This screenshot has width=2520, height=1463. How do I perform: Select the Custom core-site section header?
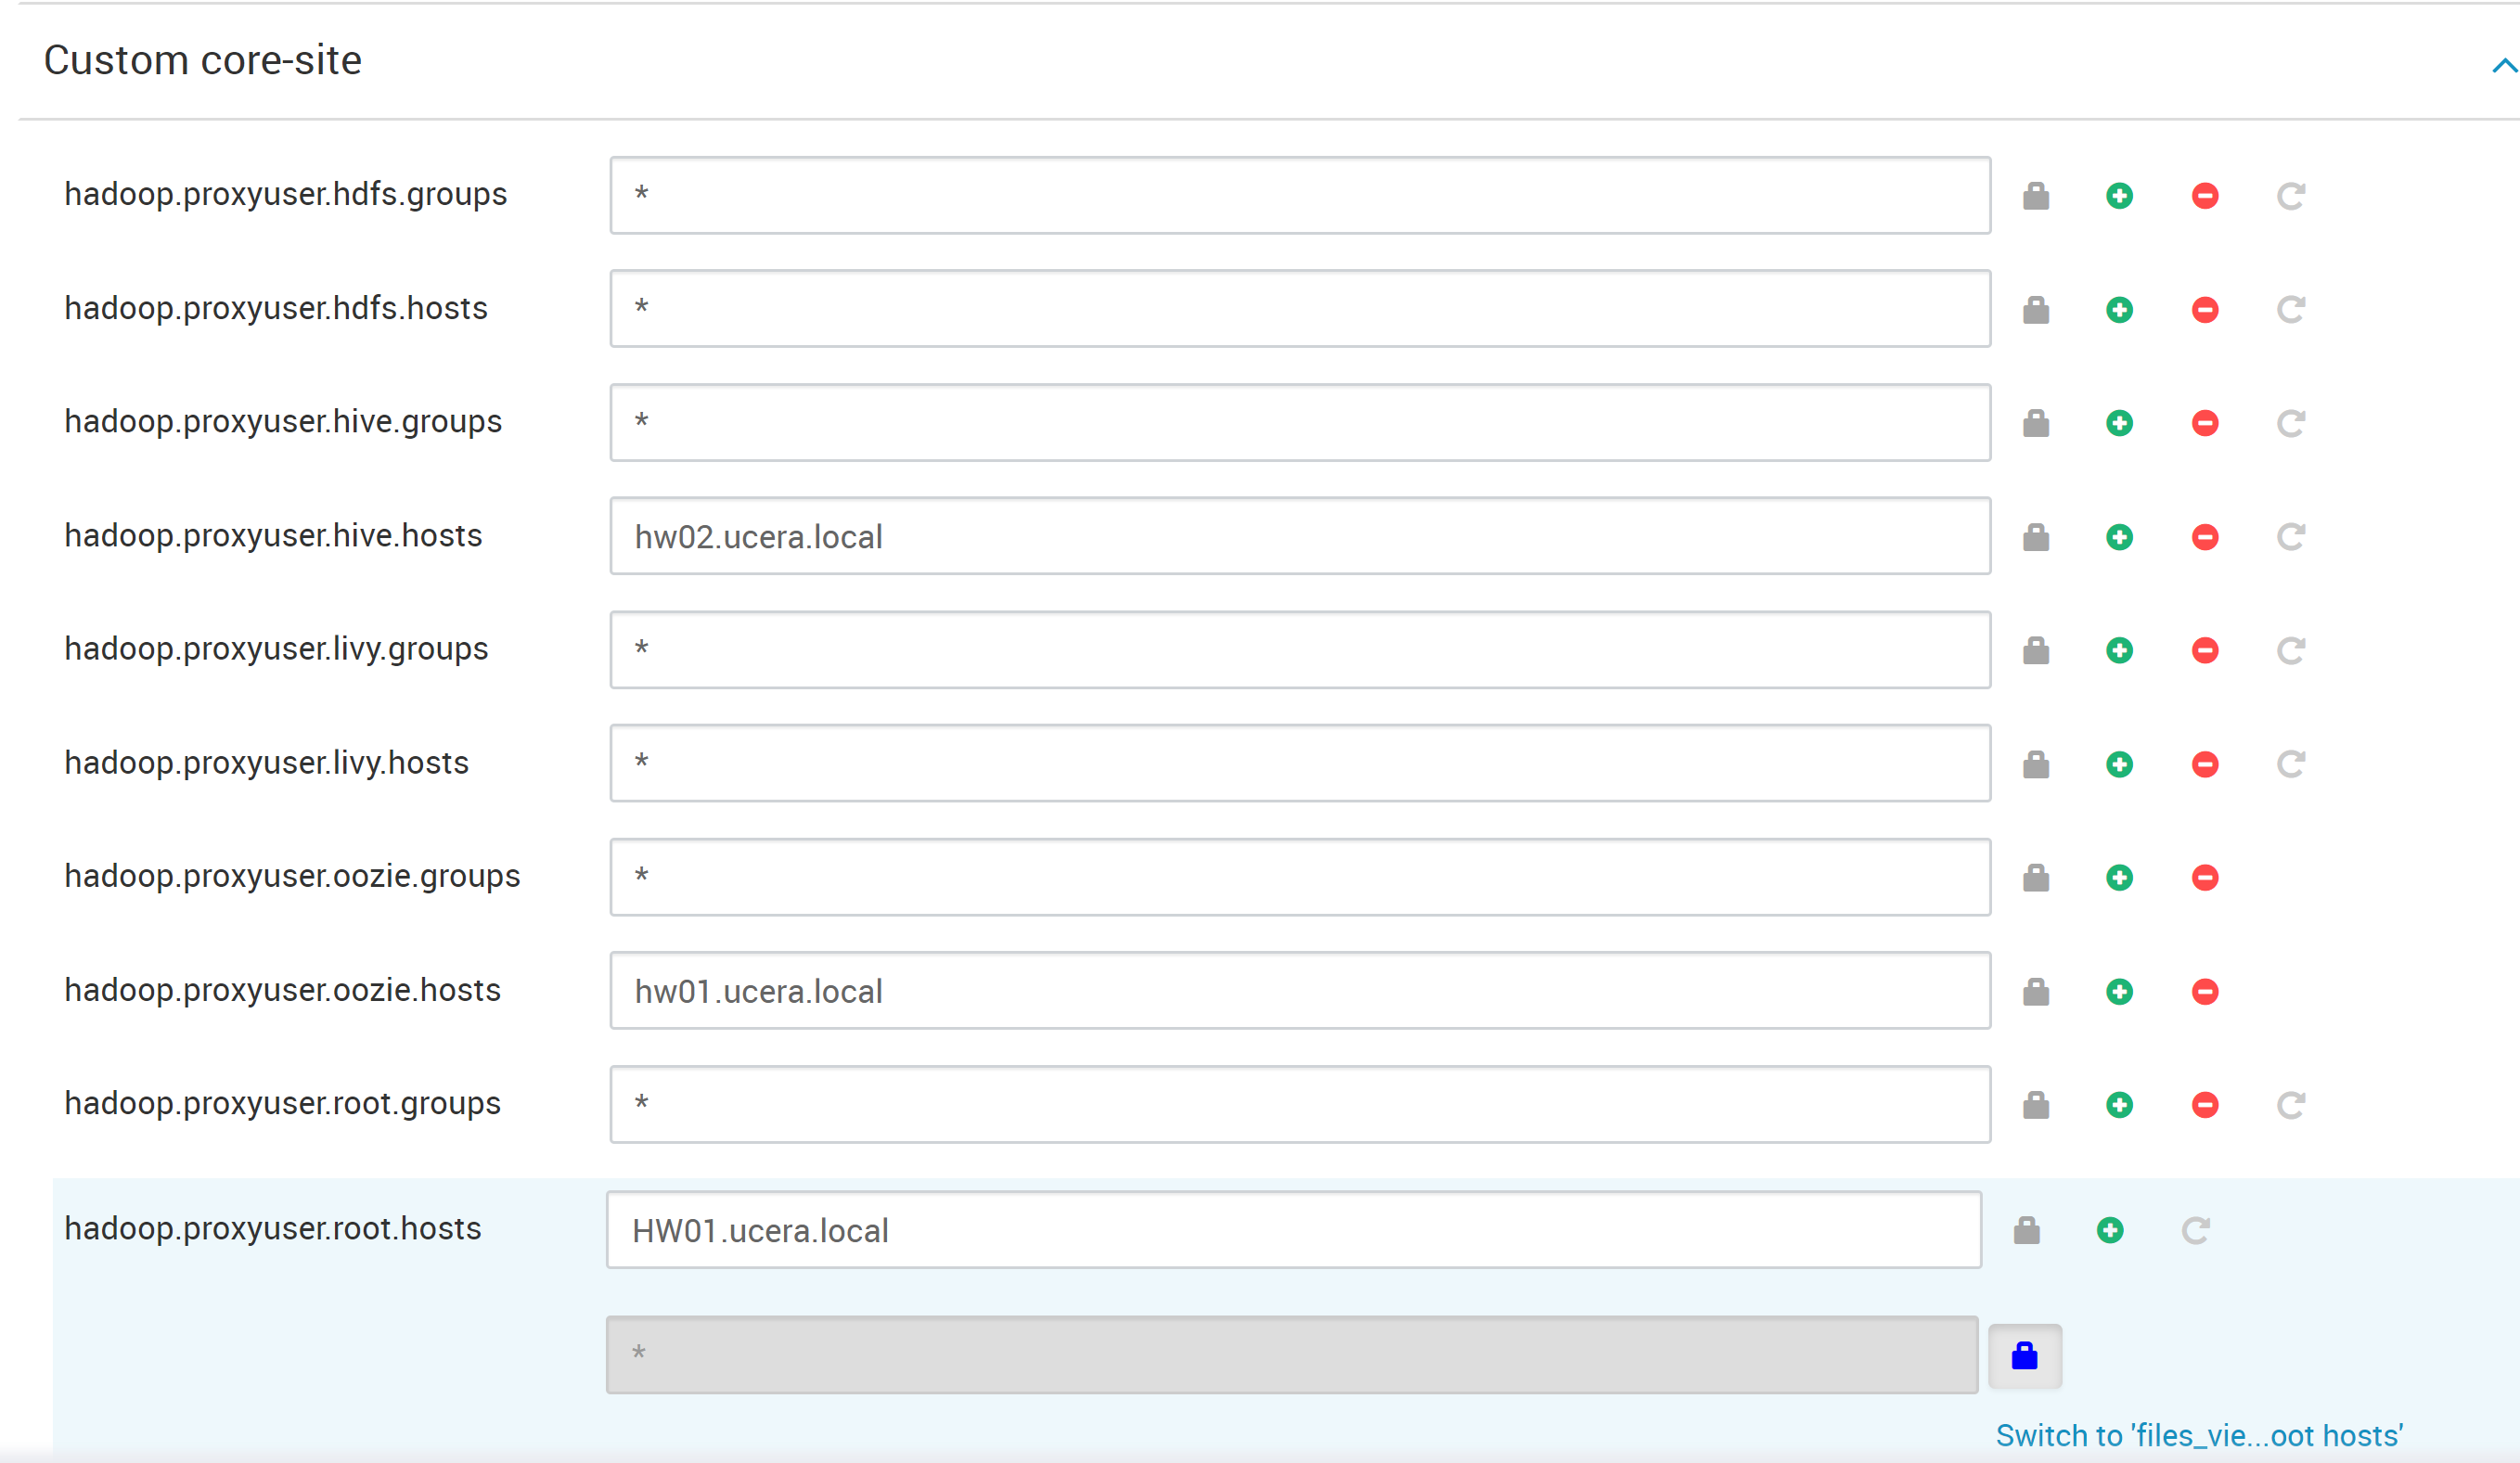point(203,59)
